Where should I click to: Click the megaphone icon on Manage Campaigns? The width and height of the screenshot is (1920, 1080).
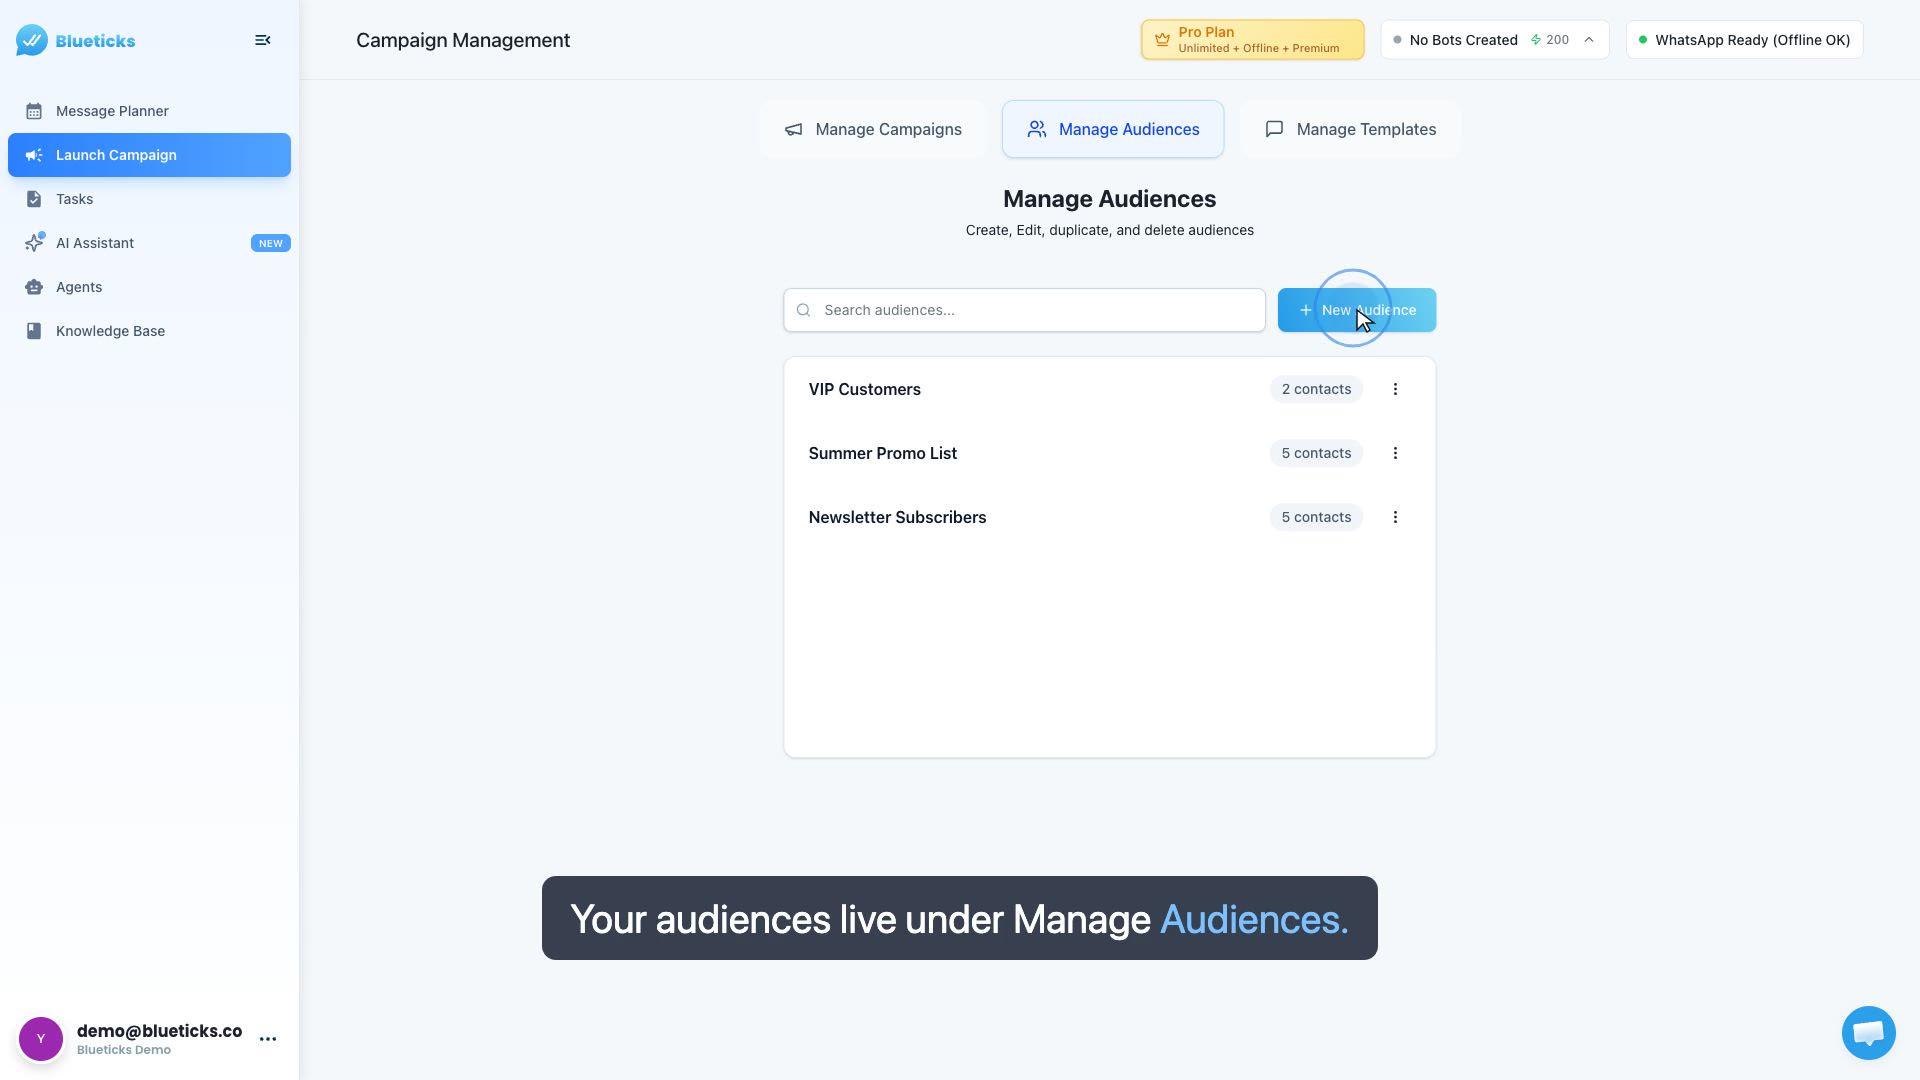[793, 129]
